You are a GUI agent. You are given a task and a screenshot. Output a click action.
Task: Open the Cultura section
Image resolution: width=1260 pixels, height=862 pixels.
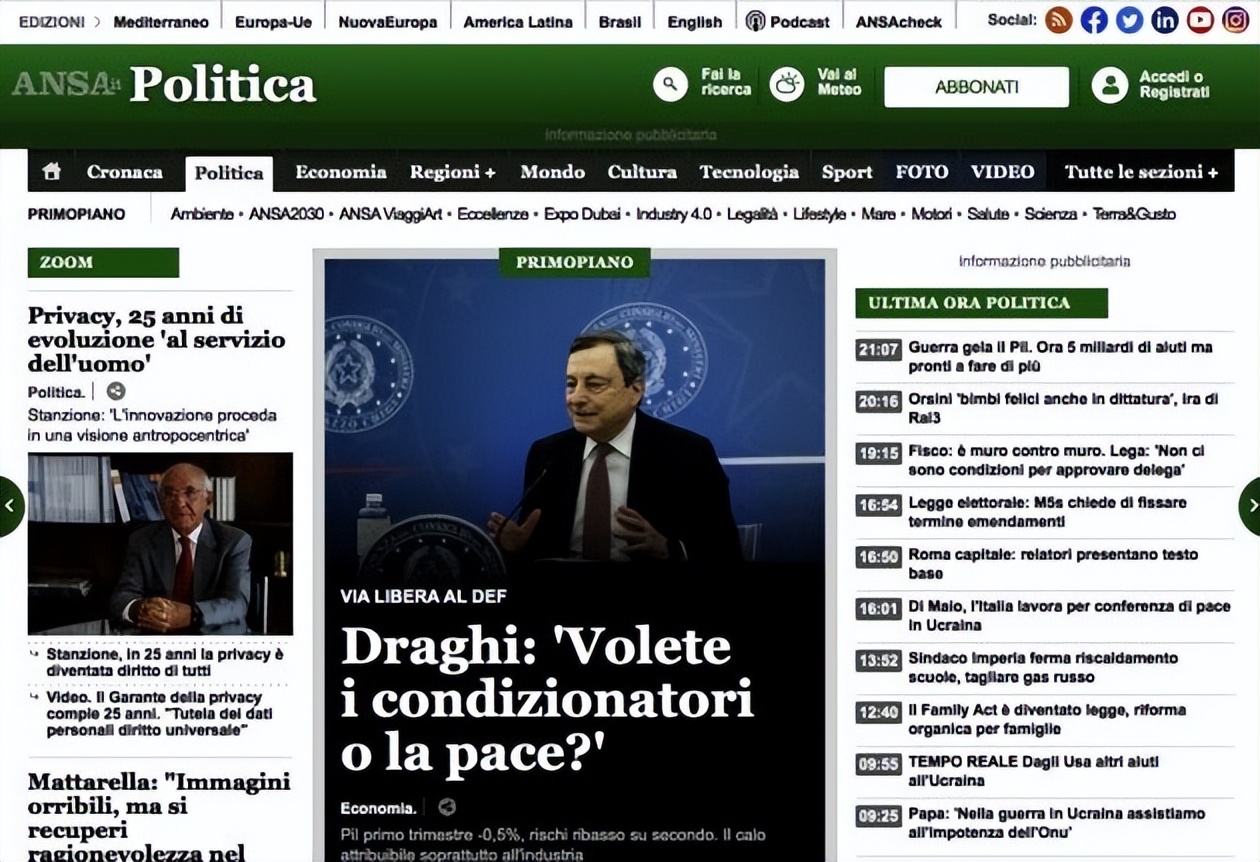pyautogui.click(x=642, y=172)
